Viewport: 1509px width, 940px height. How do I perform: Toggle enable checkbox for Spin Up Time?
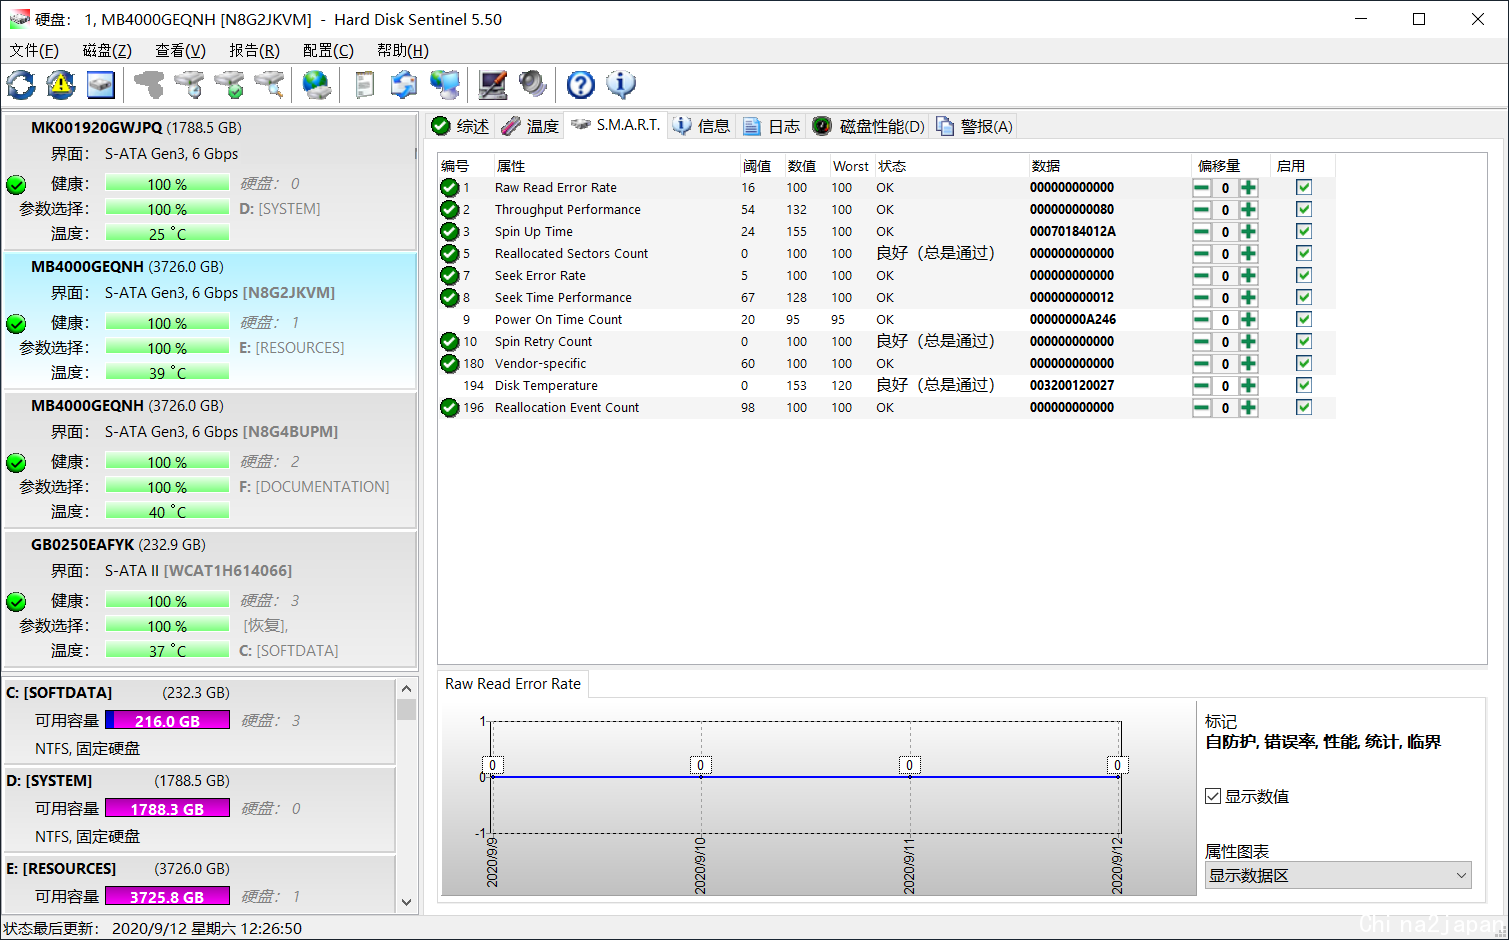[1304, 232]
